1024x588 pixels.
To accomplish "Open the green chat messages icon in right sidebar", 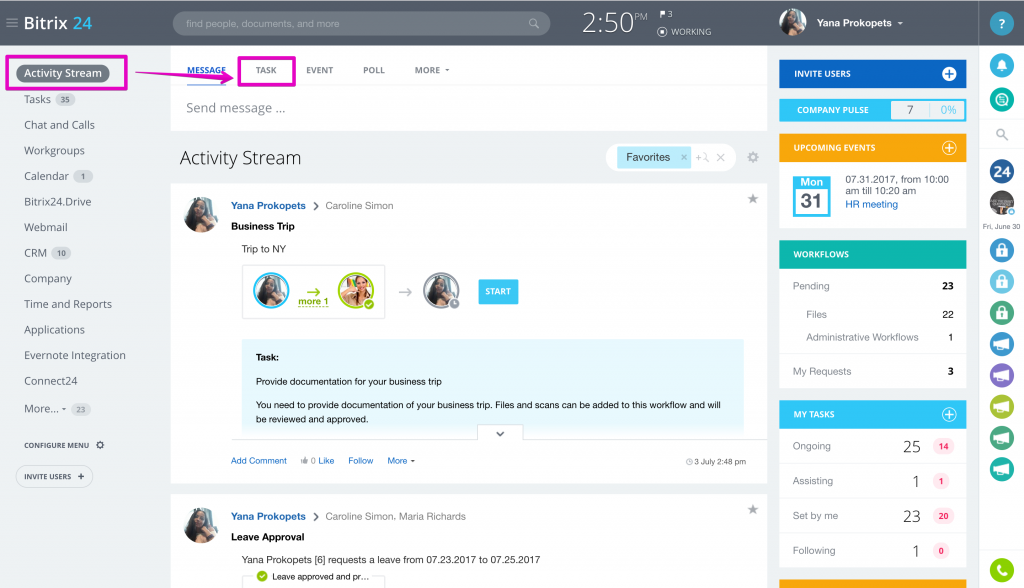I will tap(1001, 99).
